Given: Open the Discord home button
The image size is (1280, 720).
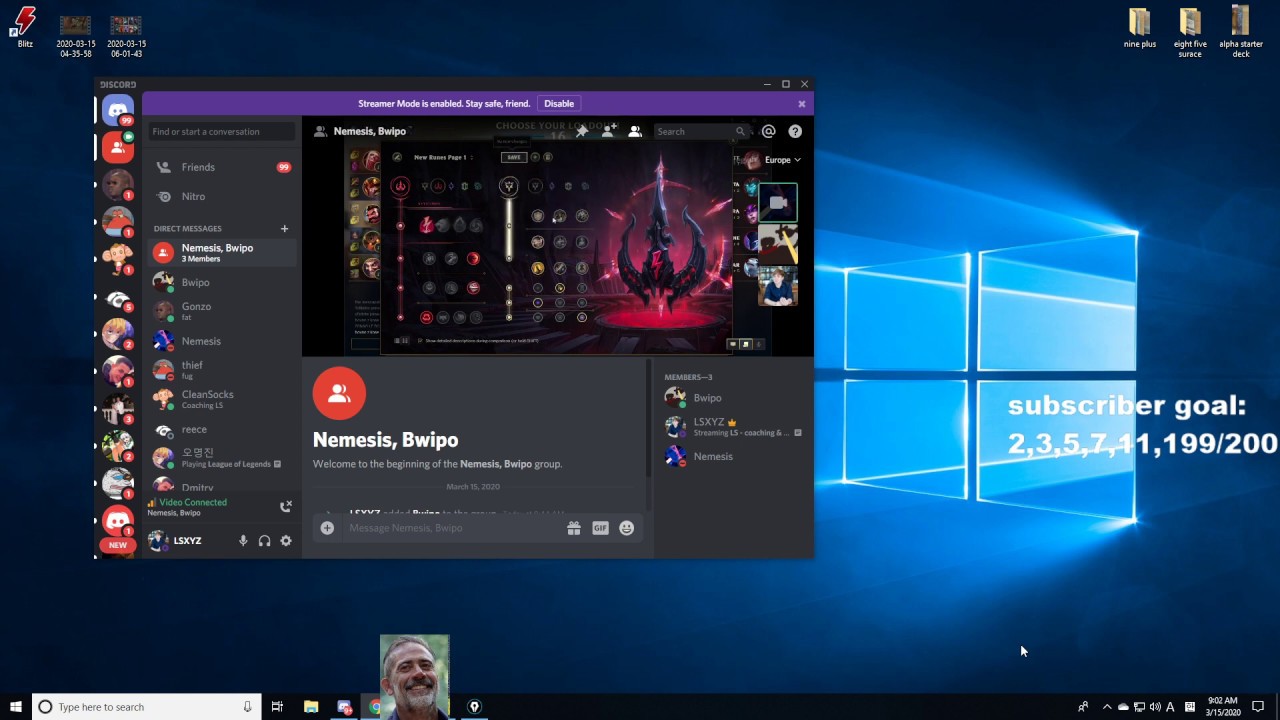Looking at the screenshot, I should click(x=118, y=110).
